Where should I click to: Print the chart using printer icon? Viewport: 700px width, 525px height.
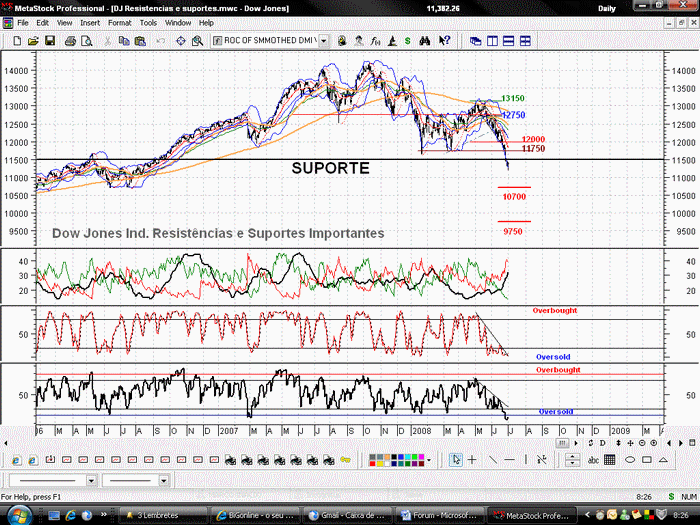70,41
